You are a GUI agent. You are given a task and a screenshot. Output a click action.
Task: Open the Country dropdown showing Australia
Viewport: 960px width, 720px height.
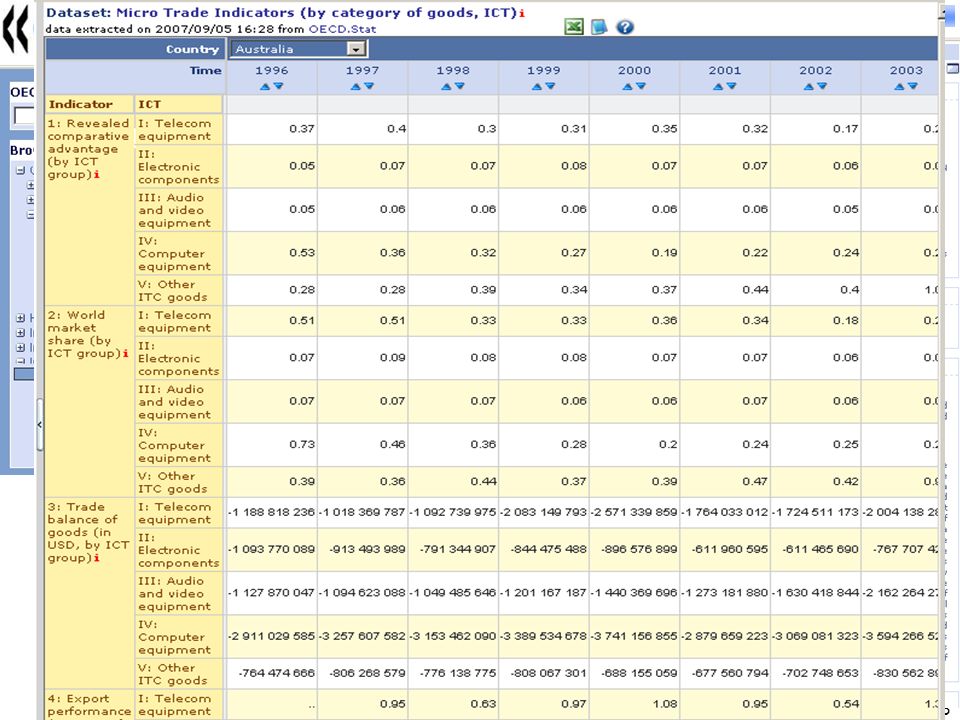(298, 49)
